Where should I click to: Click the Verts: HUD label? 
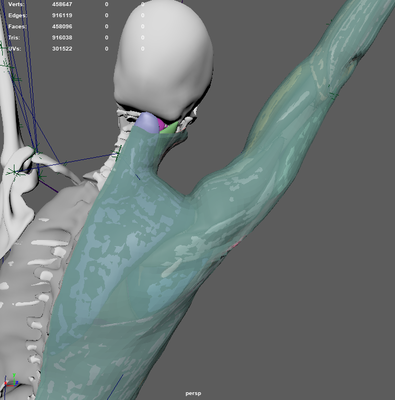16,4
